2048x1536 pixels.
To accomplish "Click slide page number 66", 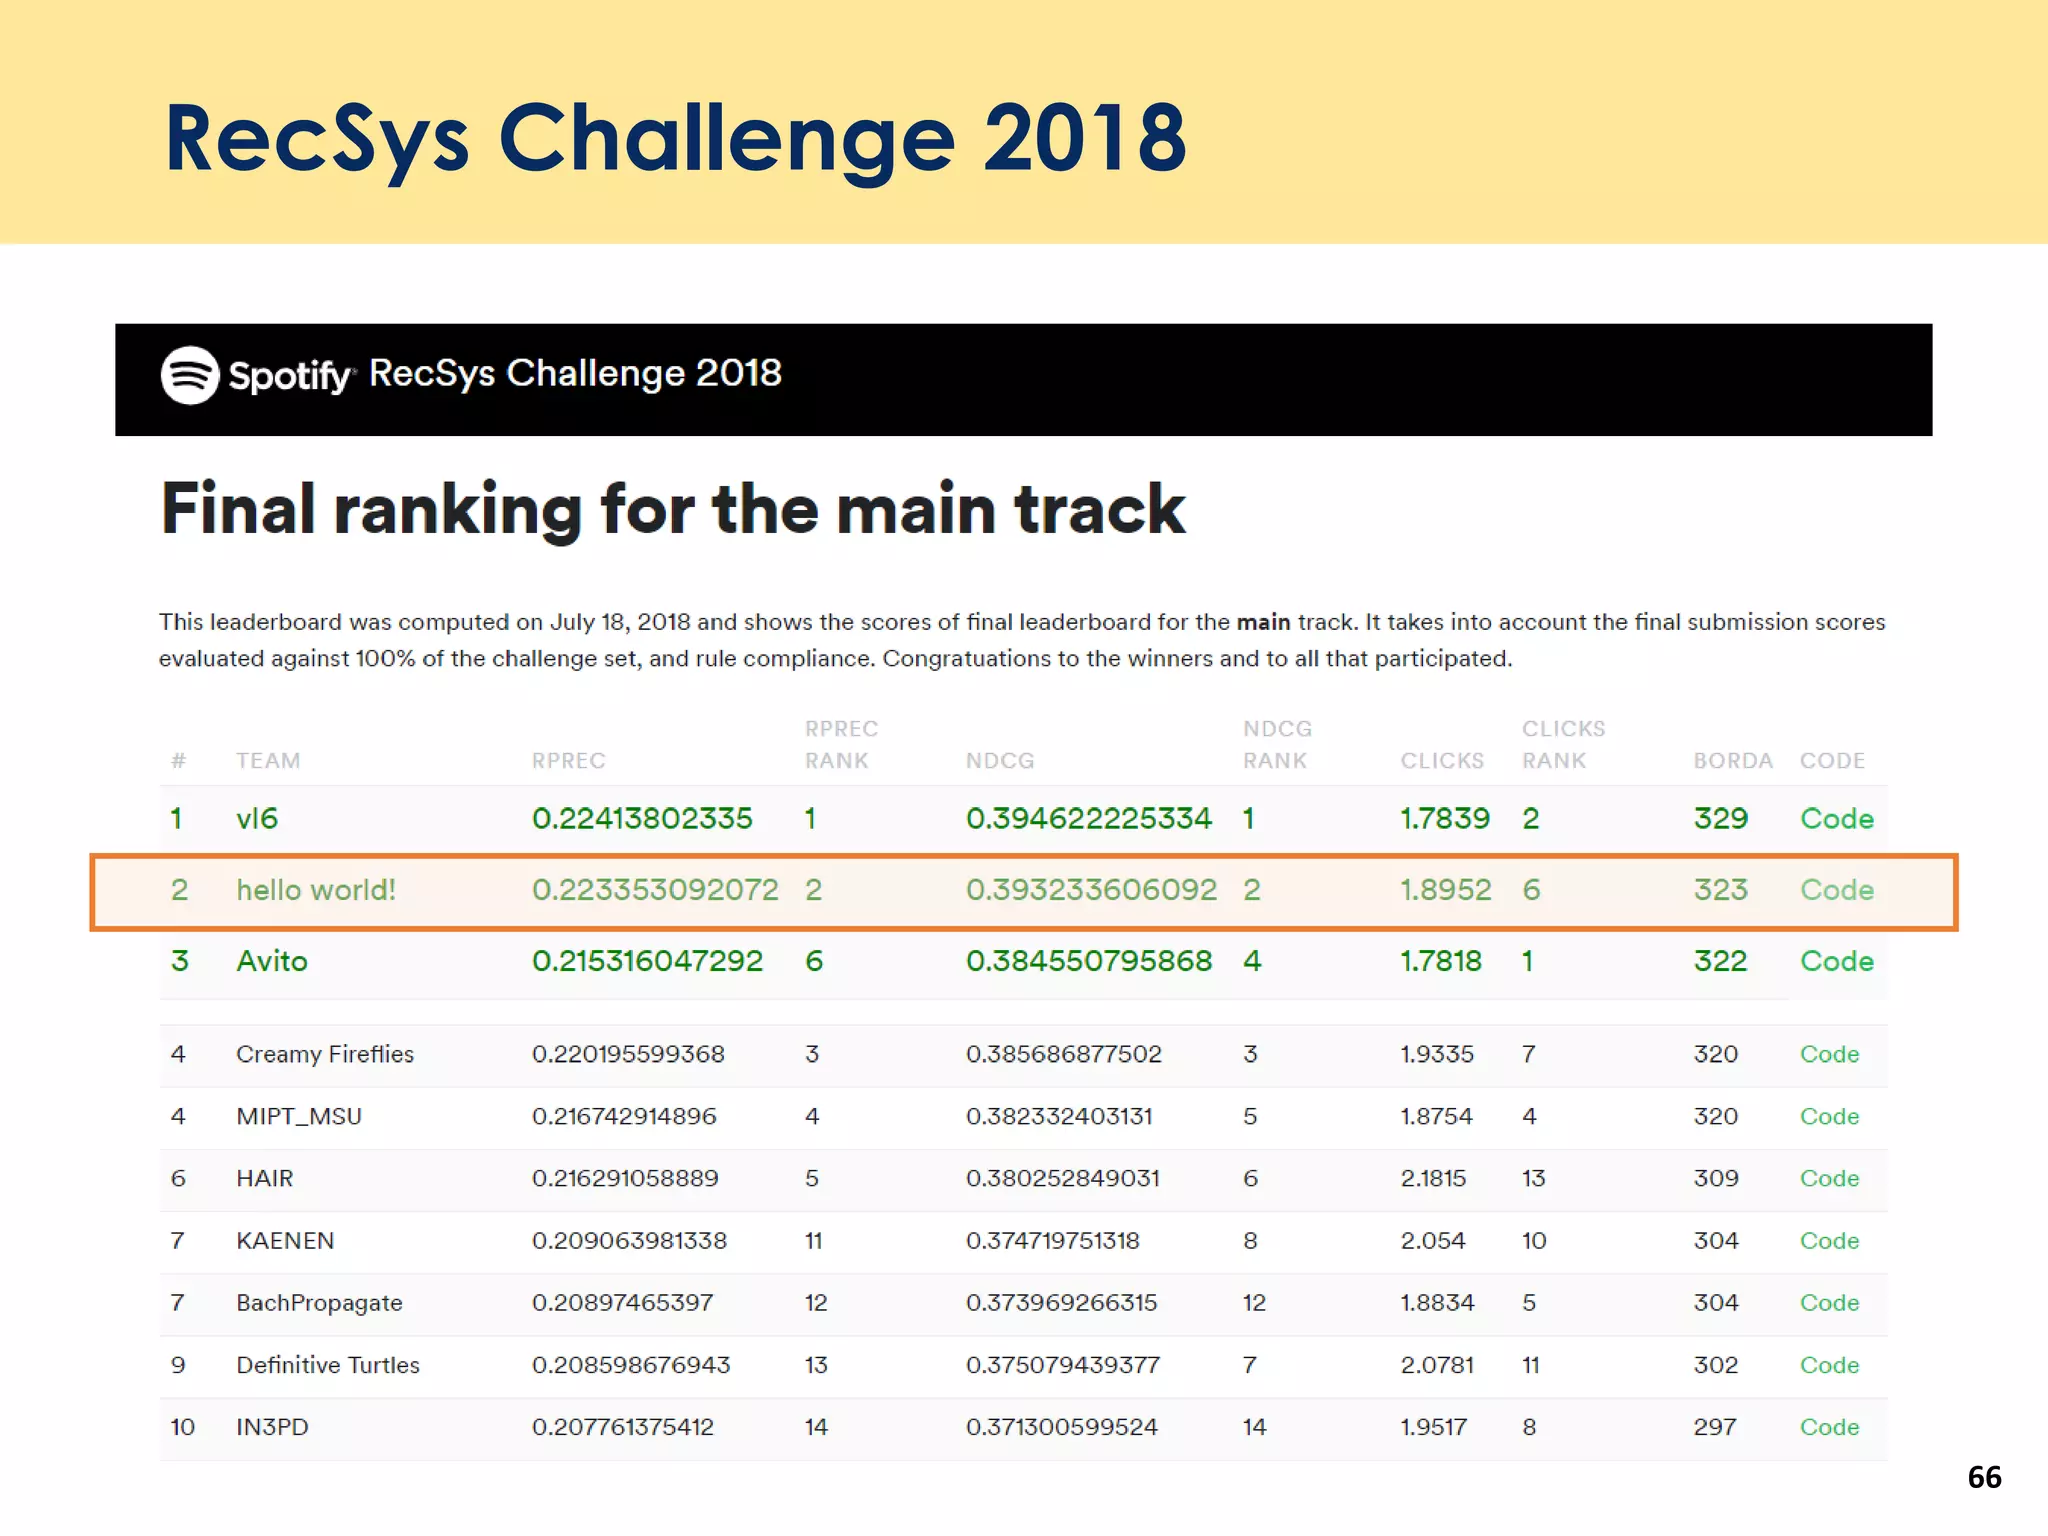I will [1984, 1477].
